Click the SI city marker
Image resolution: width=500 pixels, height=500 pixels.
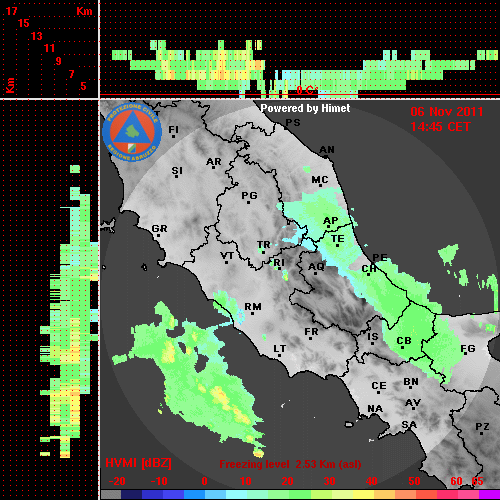177,172
